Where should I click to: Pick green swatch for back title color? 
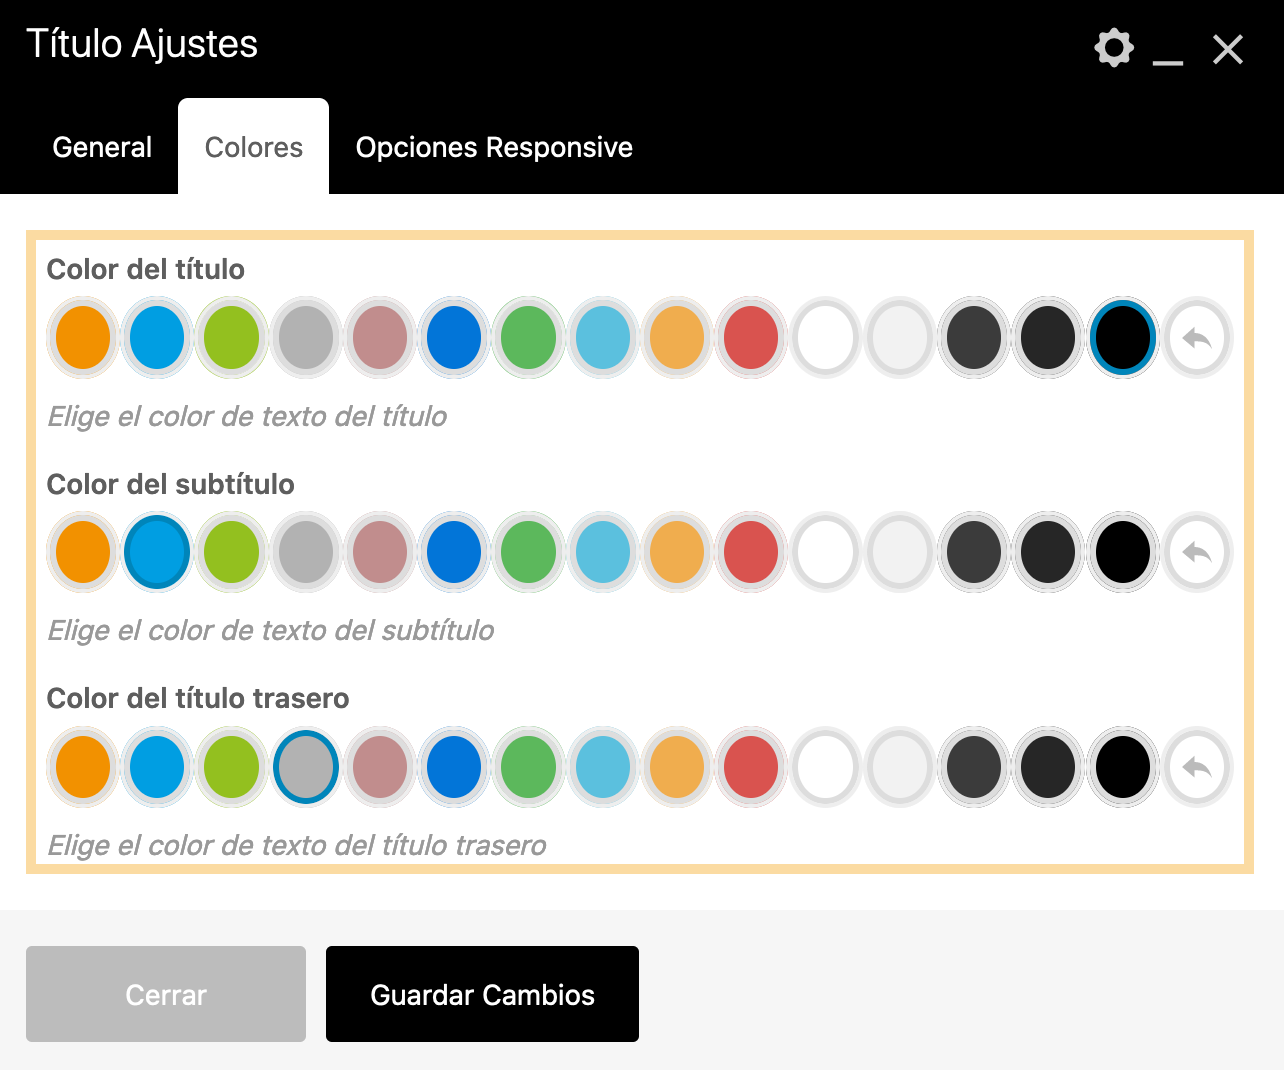(x=528, y=767)
